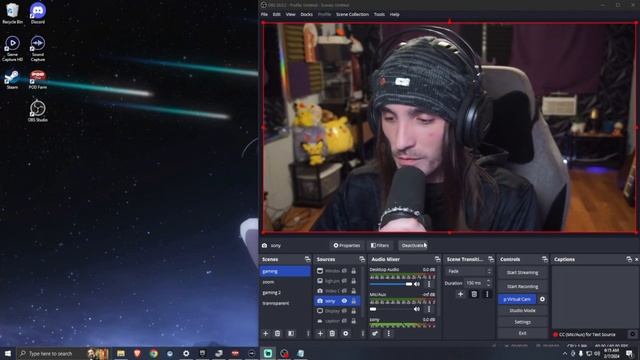
Task: Float the Audio Mixer dock panel
Action: point(438,259)
